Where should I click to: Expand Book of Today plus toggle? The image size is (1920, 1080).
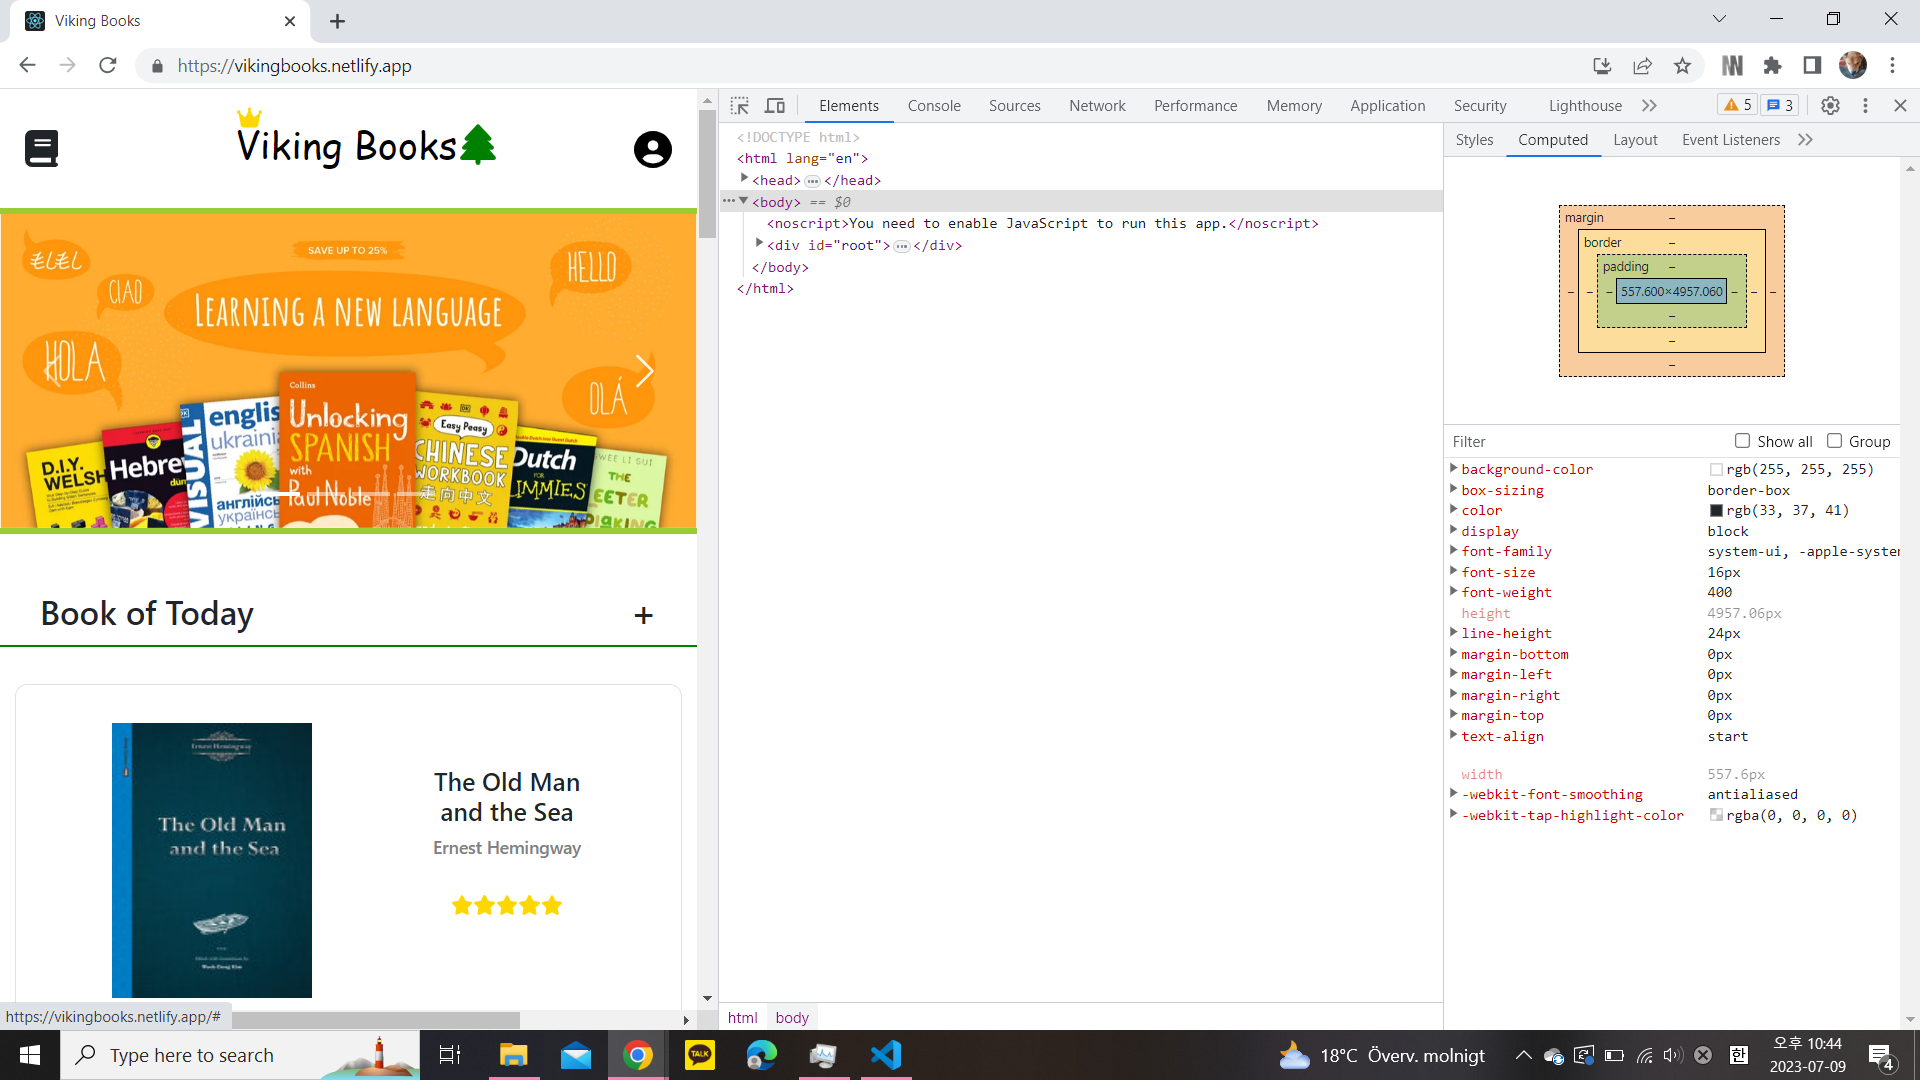tap(643, 616)
